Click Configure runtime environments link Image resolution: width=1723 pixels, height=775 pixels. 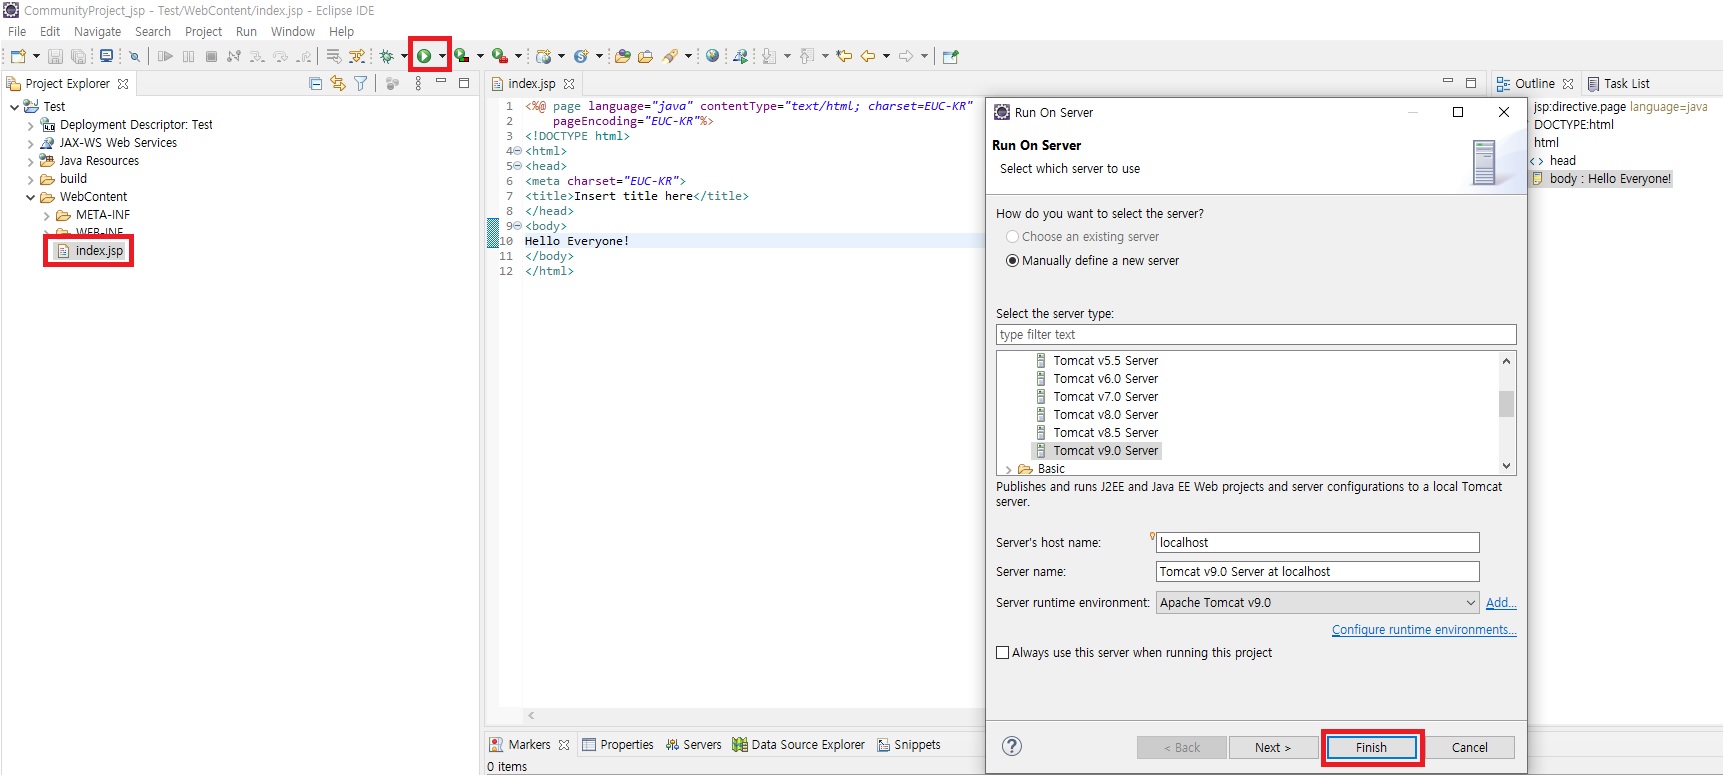pyautogui.click(x=1423, y=630)
